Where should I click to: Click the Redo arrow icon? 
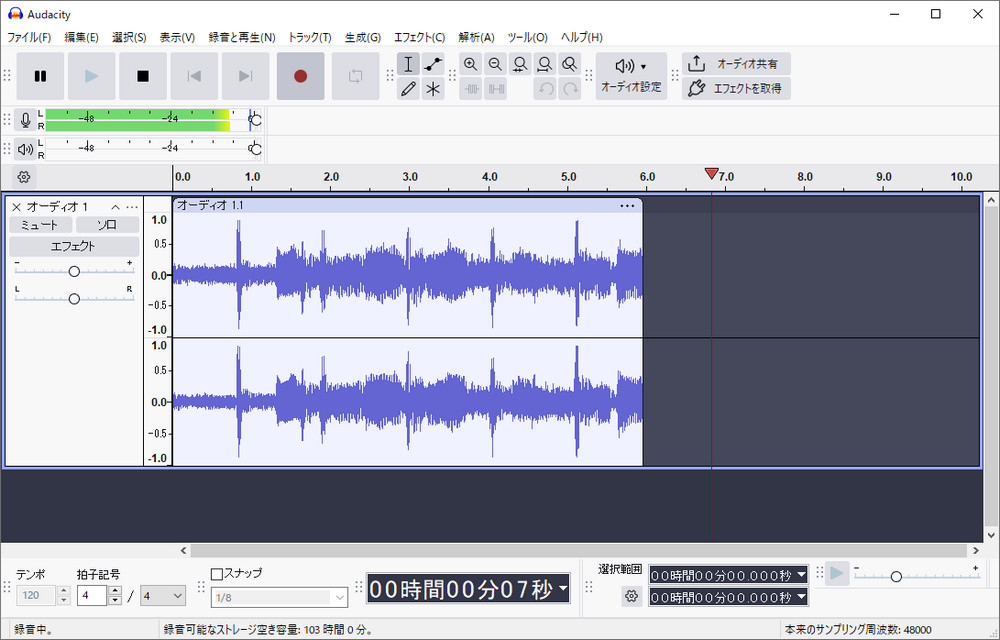tap(570, 89)
